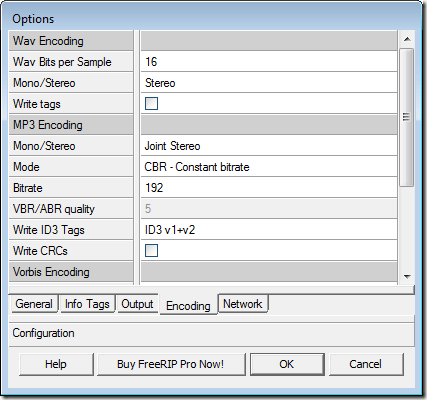Click Buy FreeRIP Pro Now! button
The width and height of the screenshot is (427, 400).
click(x=171, y=364)
